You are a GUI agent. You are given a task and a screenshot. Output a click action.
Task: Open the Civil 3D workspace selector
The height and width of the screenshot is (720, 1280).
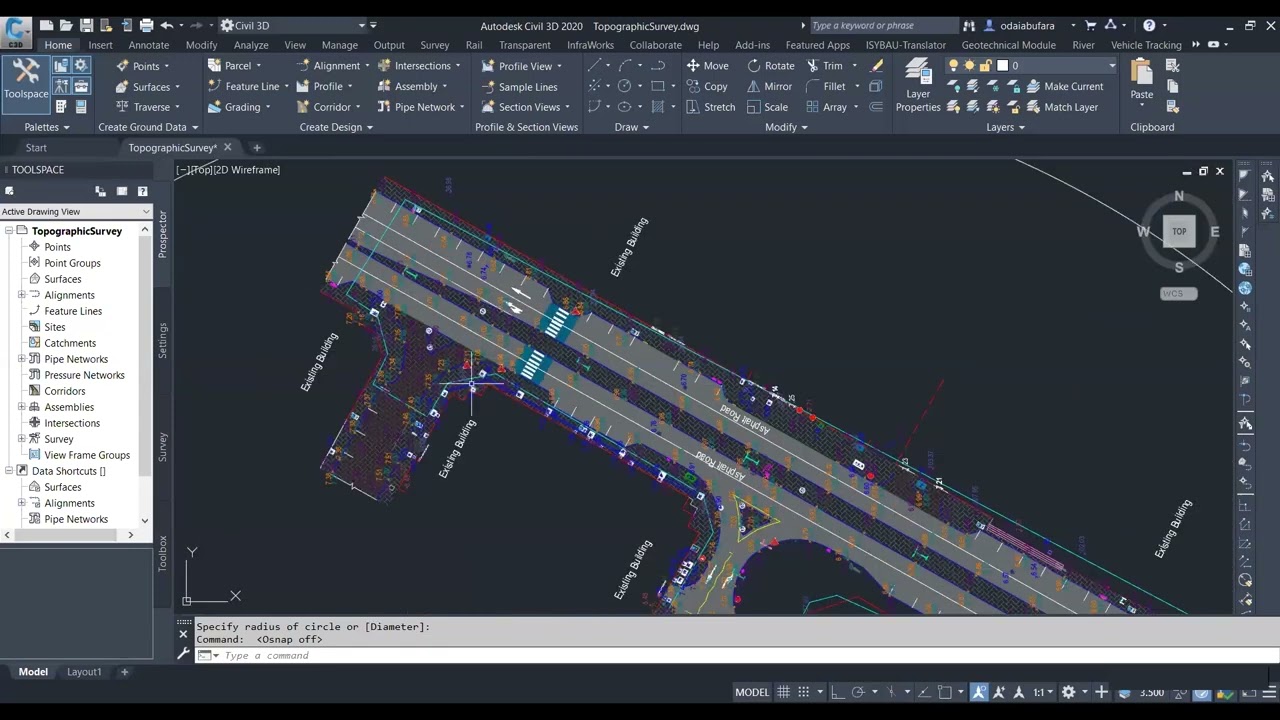pyautogui.click(x=293, y=25)
